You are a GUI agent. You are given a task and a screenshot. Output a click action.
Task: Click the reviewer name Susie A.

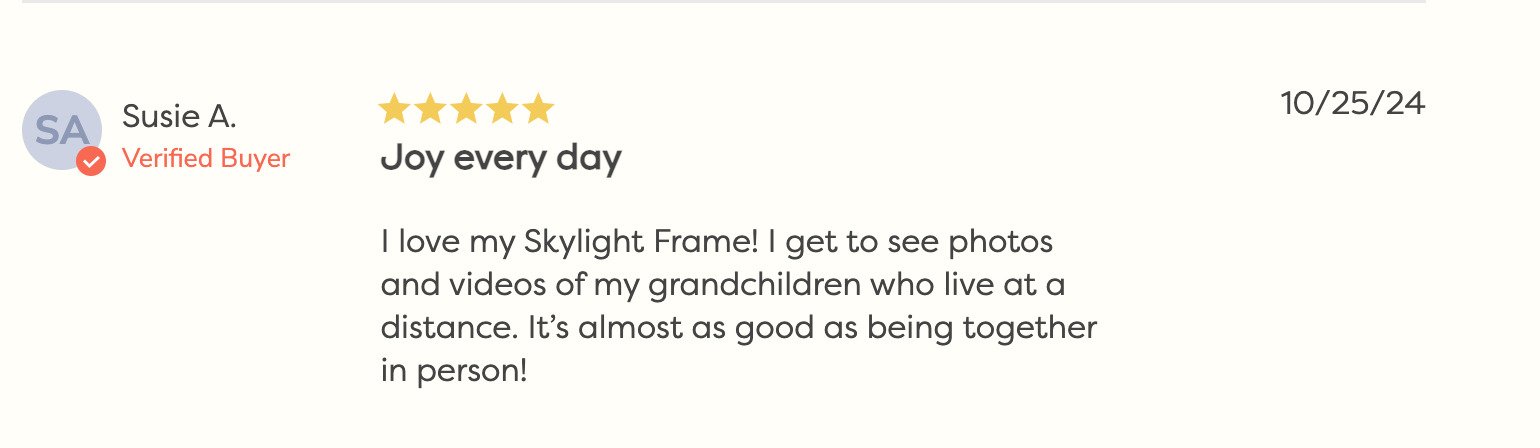(x=179, y=117)
